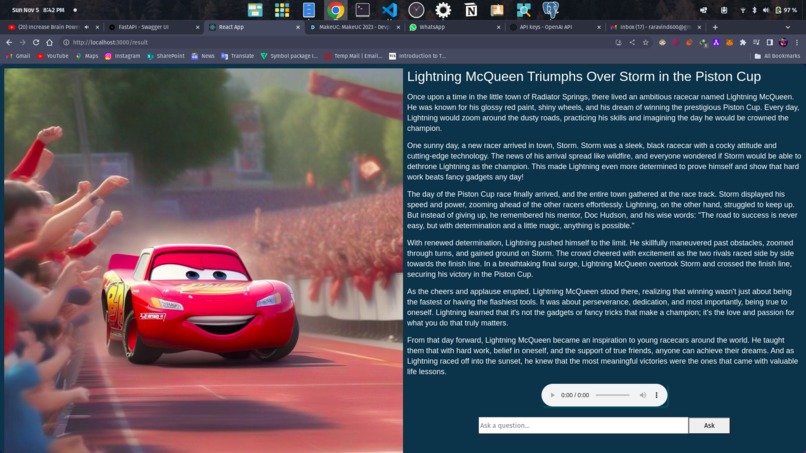The height and width of the screenshot is (453, 806).
Task: Open the 'Temp Mail | Email...' bookmark
Action: coord(353,56)
